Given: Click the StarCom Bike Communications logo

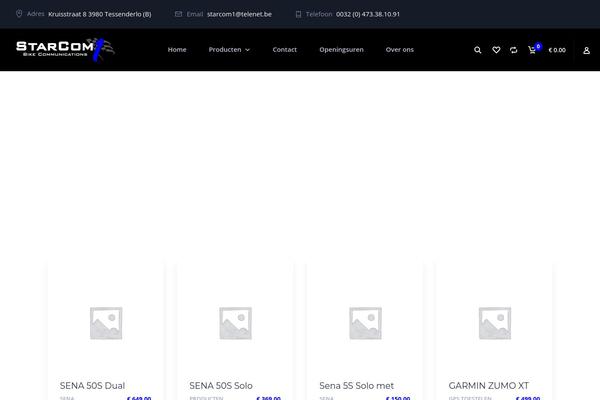Looking at the screenshot, I should (65, 50).
